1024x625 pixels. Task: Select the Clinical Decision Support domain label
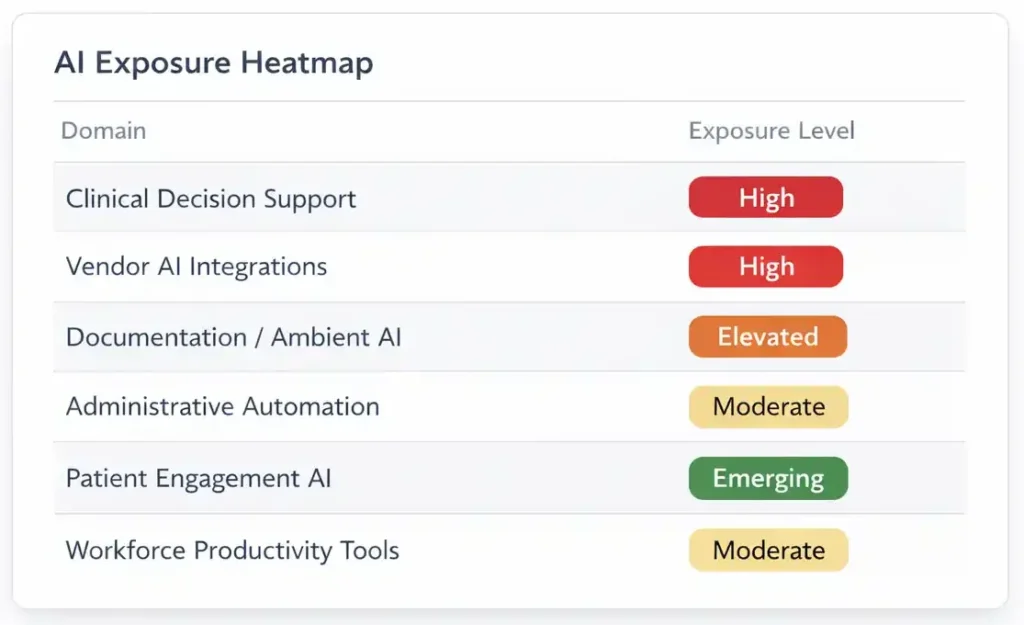[x=211, y=198]
